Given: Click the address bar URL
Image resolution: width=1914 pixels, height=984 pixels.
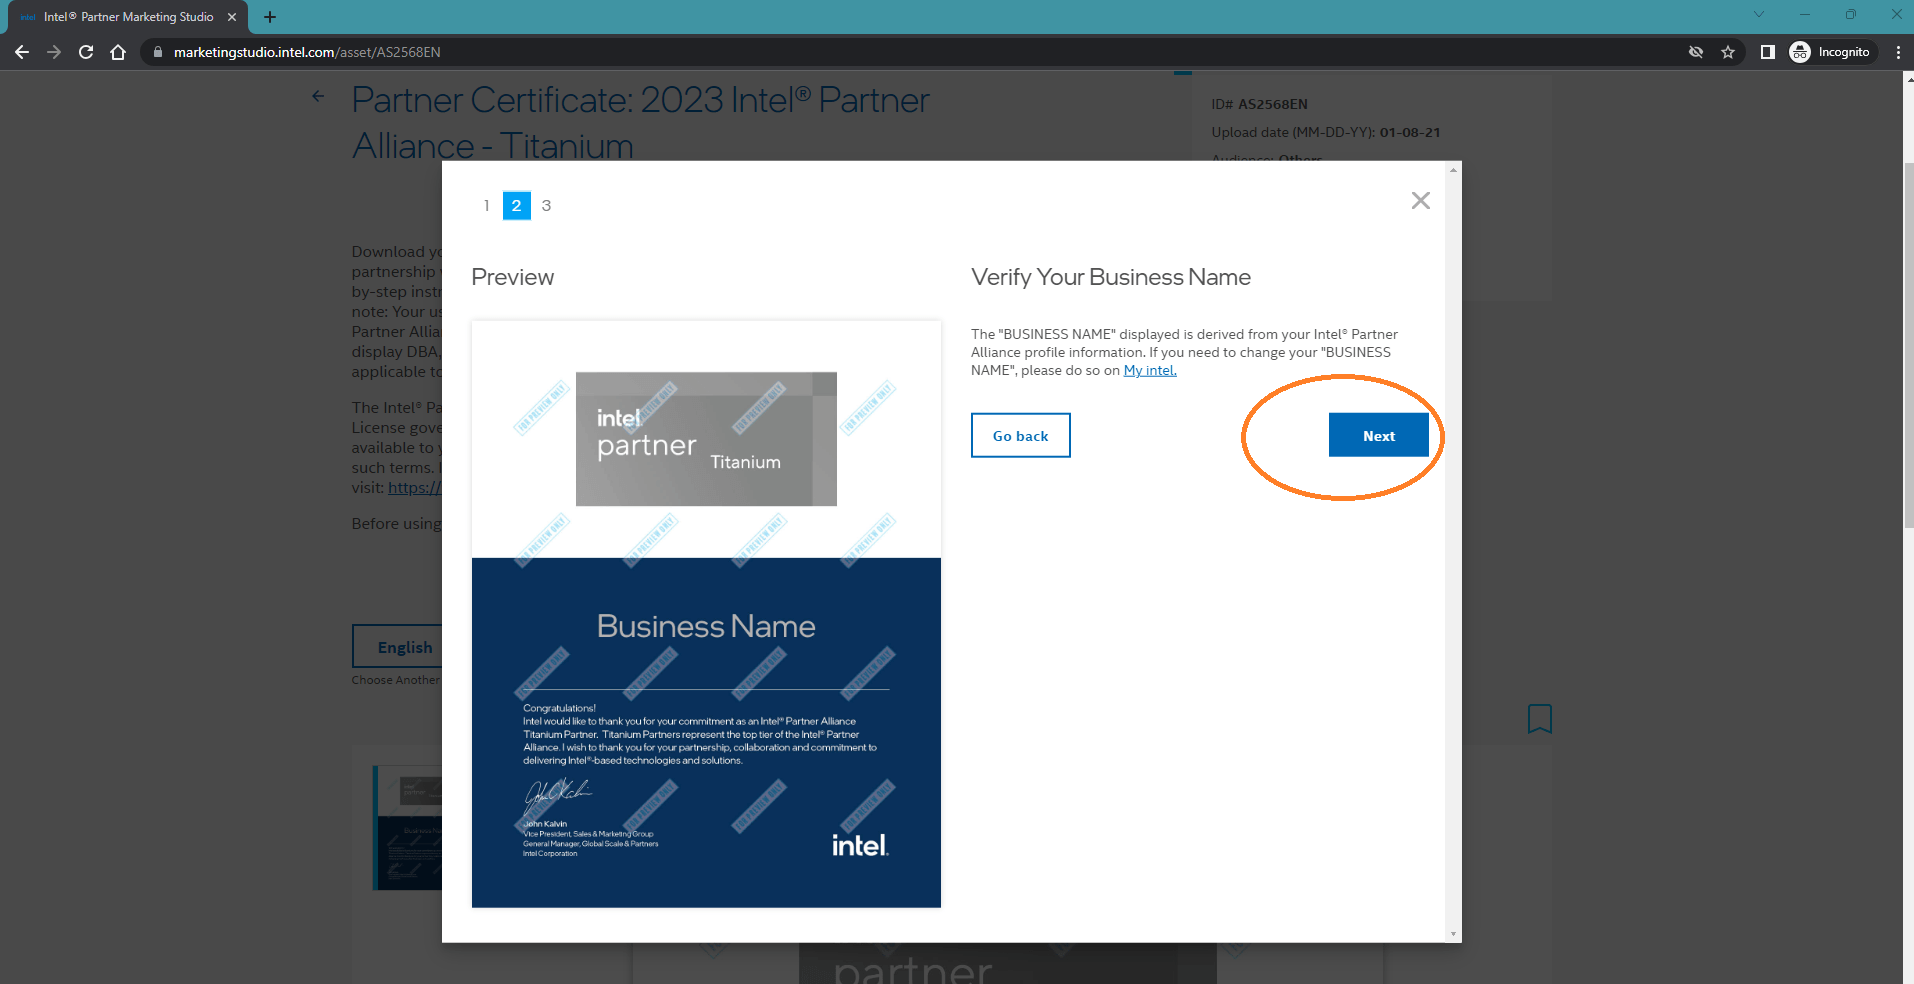Looking at the screenshot, I should pos(307,52).
